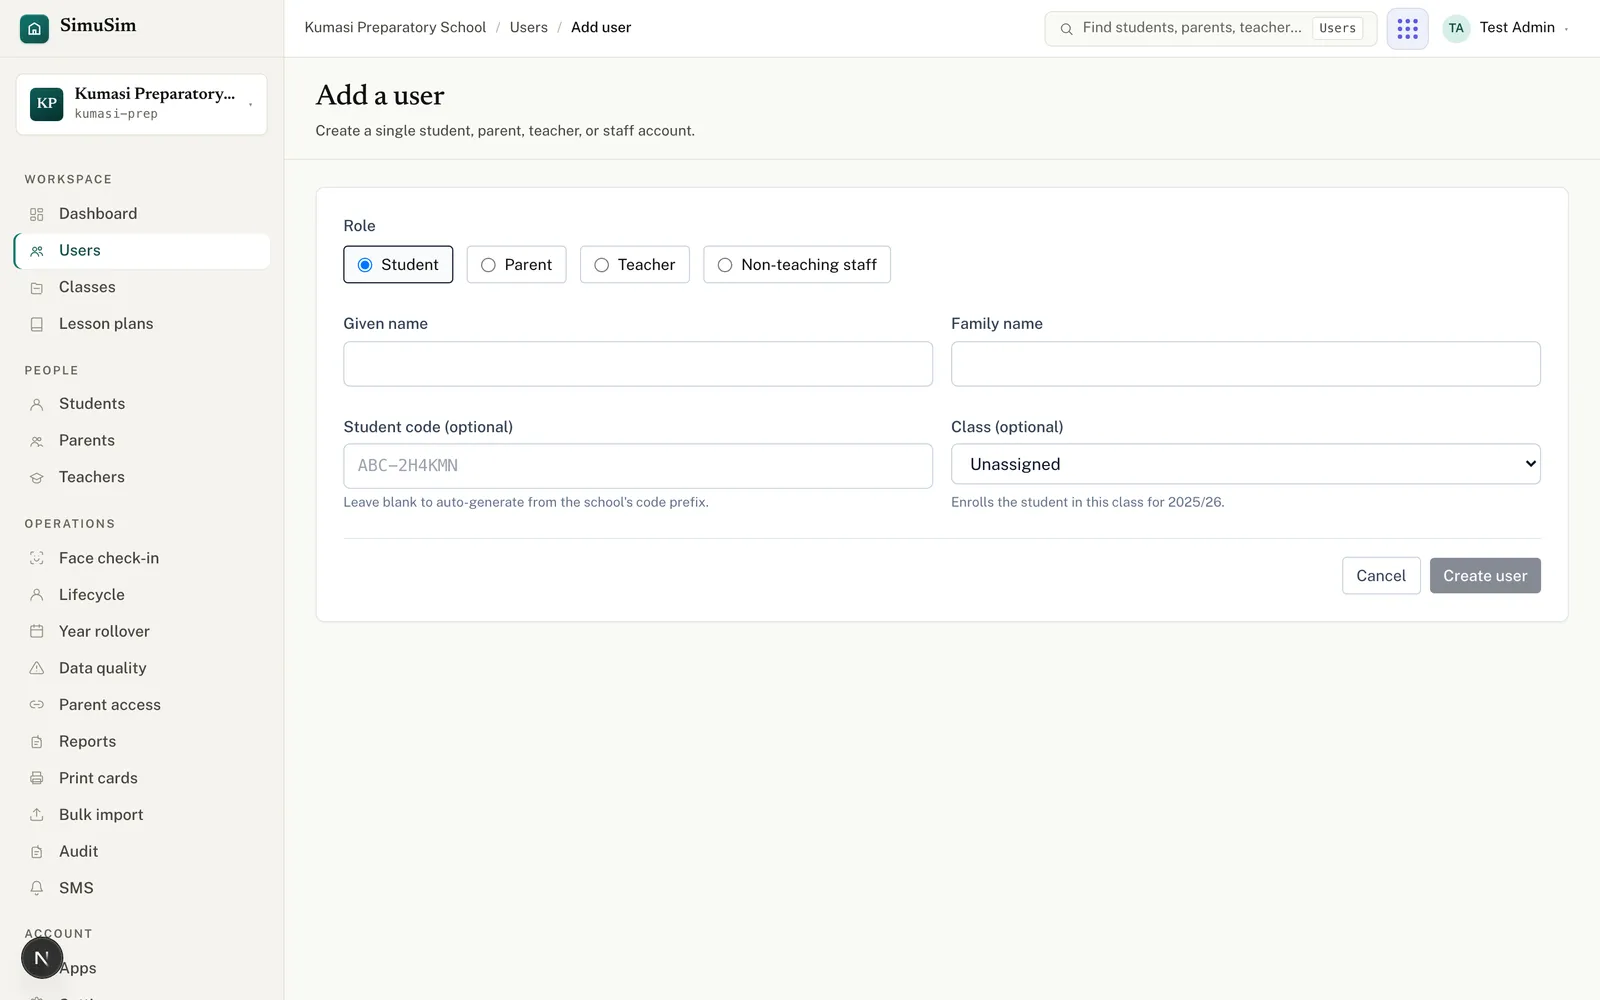This screenshot has height=1000, width=1600.
Task: Open the Year rollover page
Action: [142, 631]
